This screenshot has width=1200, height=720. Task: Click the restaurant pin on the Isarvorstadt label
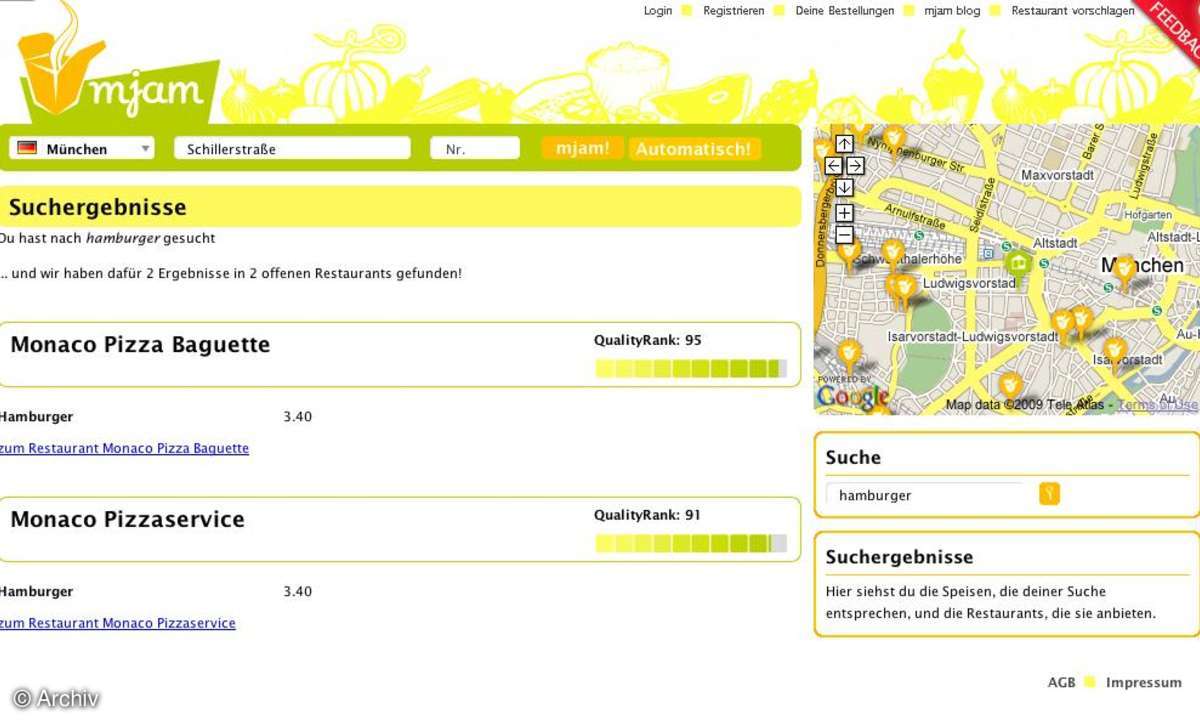(x=1115, y=351)
